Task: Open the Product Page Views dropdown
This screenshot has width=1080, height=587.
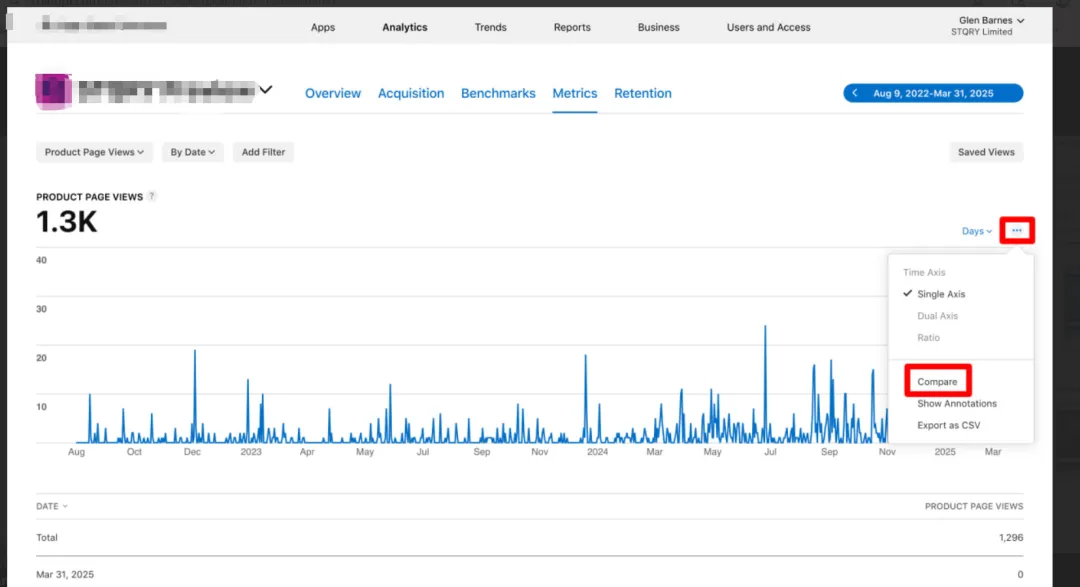Action: 94,152
